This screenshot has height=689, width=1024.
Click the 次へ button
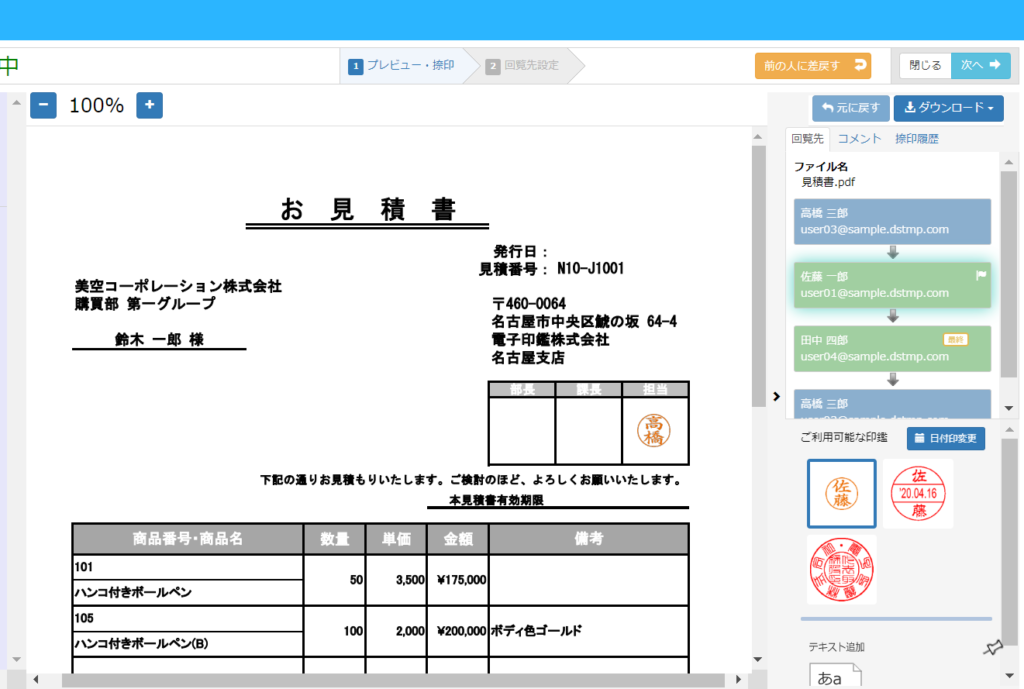tap(980, 65)
